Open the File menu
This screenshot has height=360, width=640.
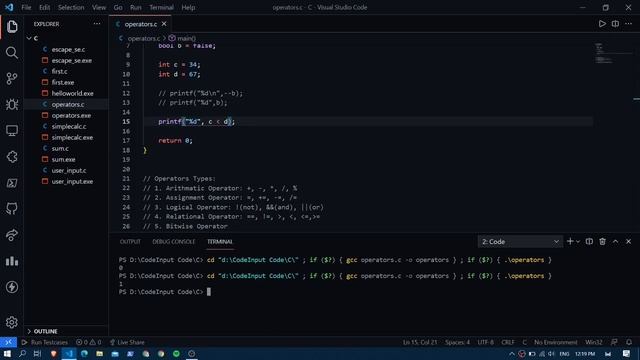(26, 7)
